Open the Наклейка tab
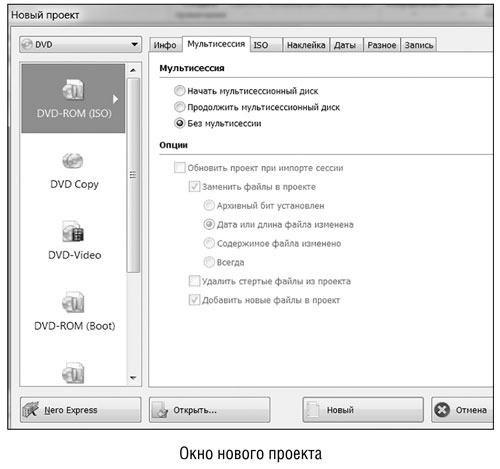Viewport: 500px width, 469px height. (306, 45)
